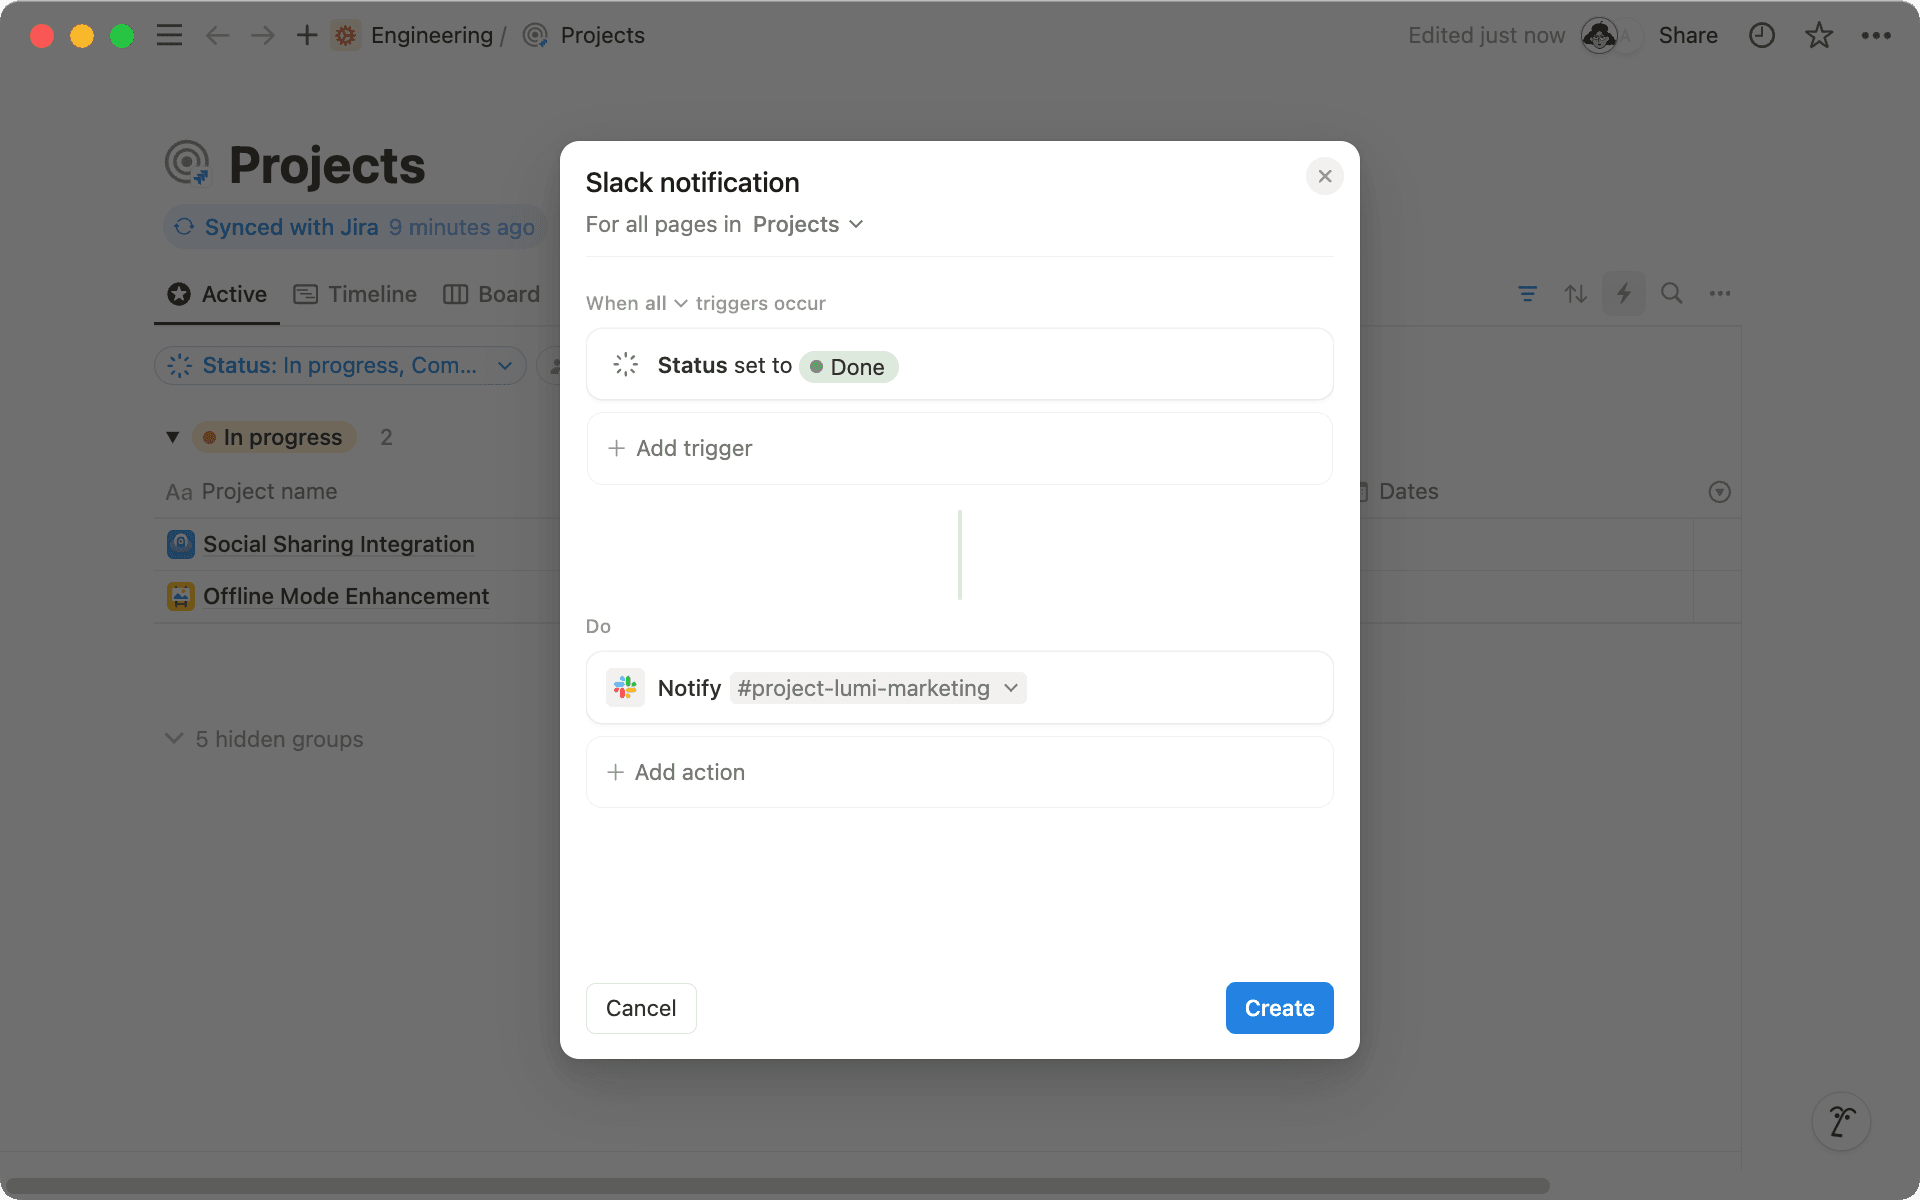Collapse the In progress group
This screenshot has width=1920, height=1200.
[172, 437]
